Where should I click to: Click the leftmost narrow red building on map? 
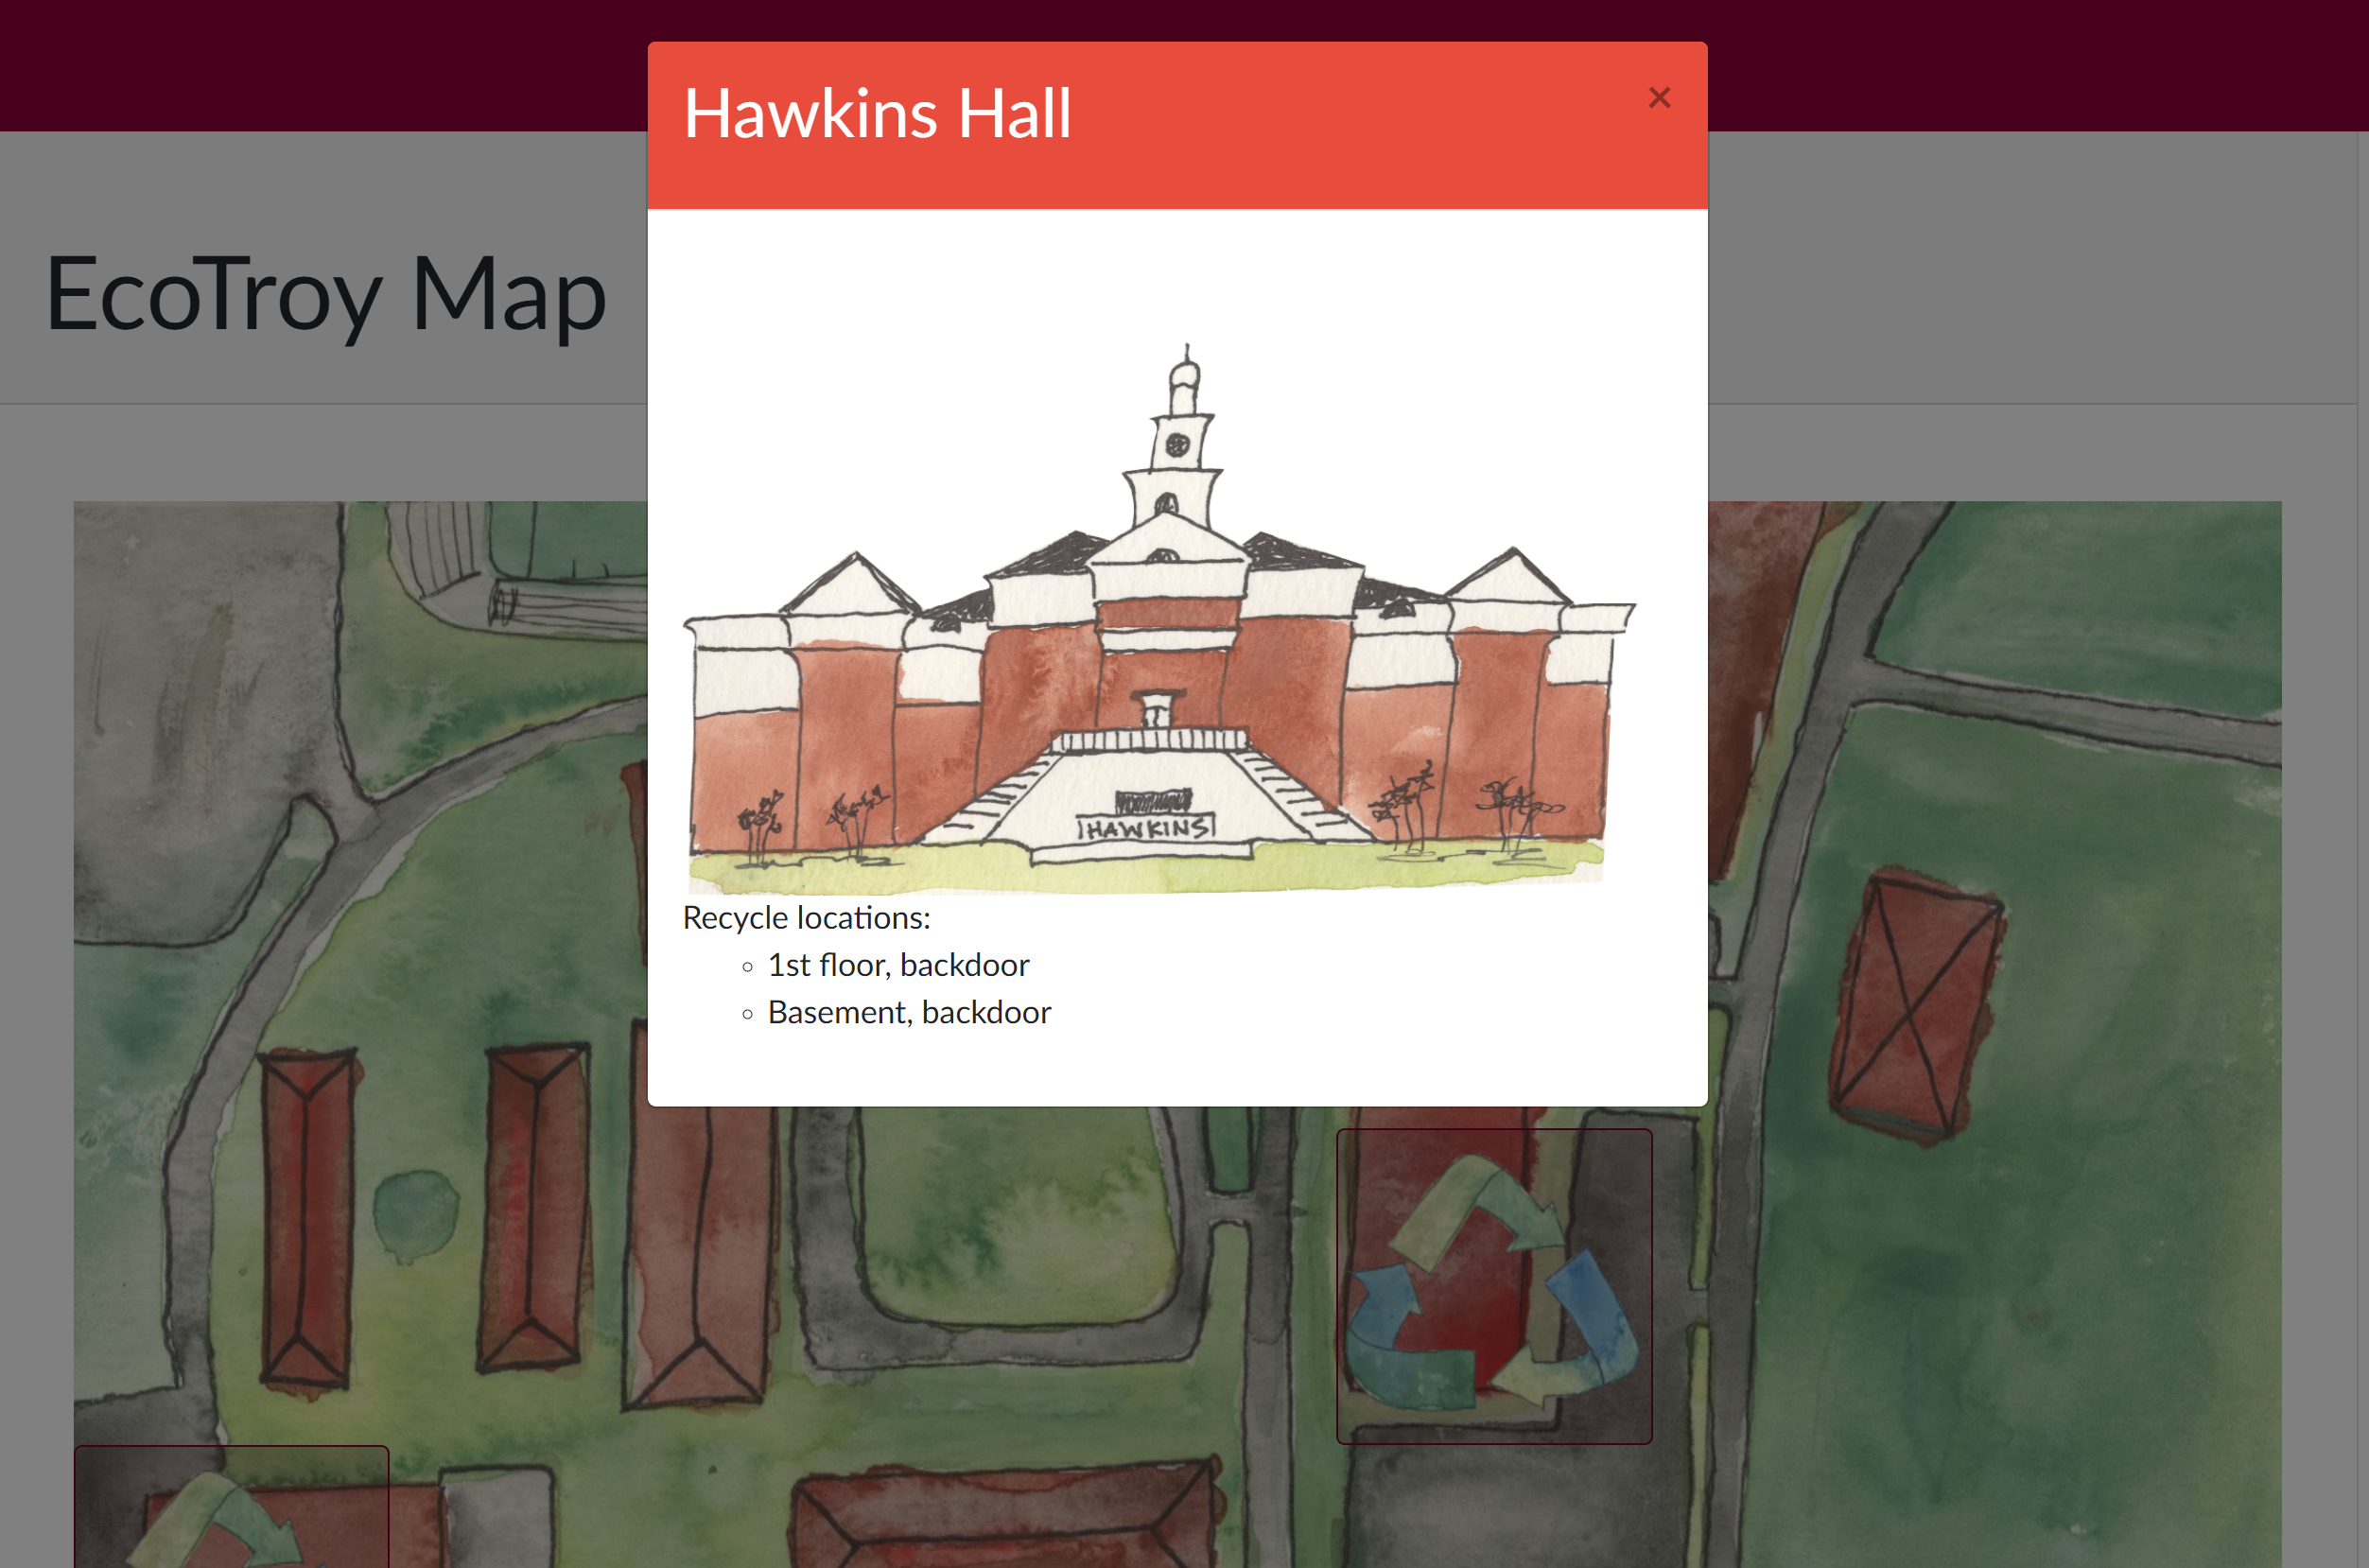(x=308, y=1215)
